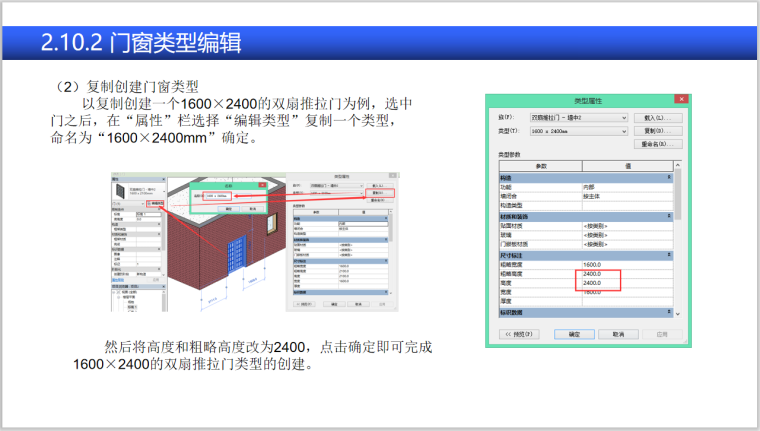Collapse the 尺寸标注 parameter group
760x431 pixels.
(x=670, y=255)
